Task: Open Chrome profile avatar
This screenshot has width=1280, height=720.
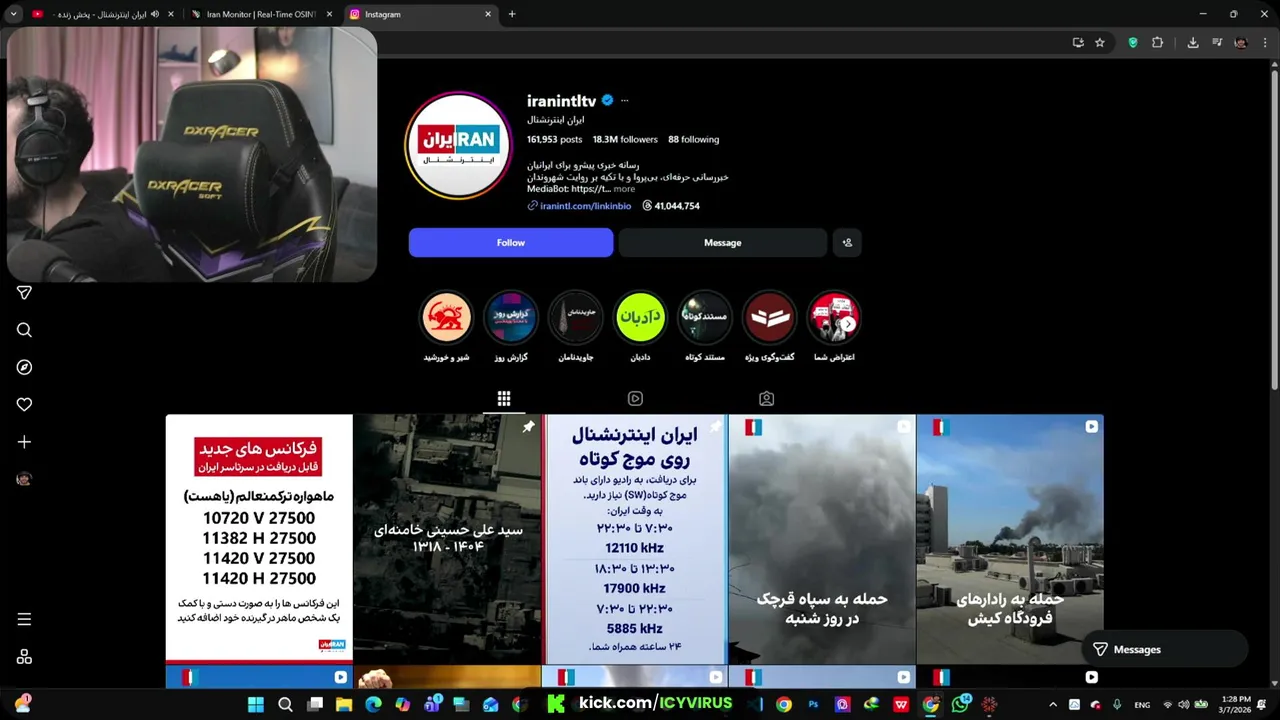Action: tap(1241, 43)
